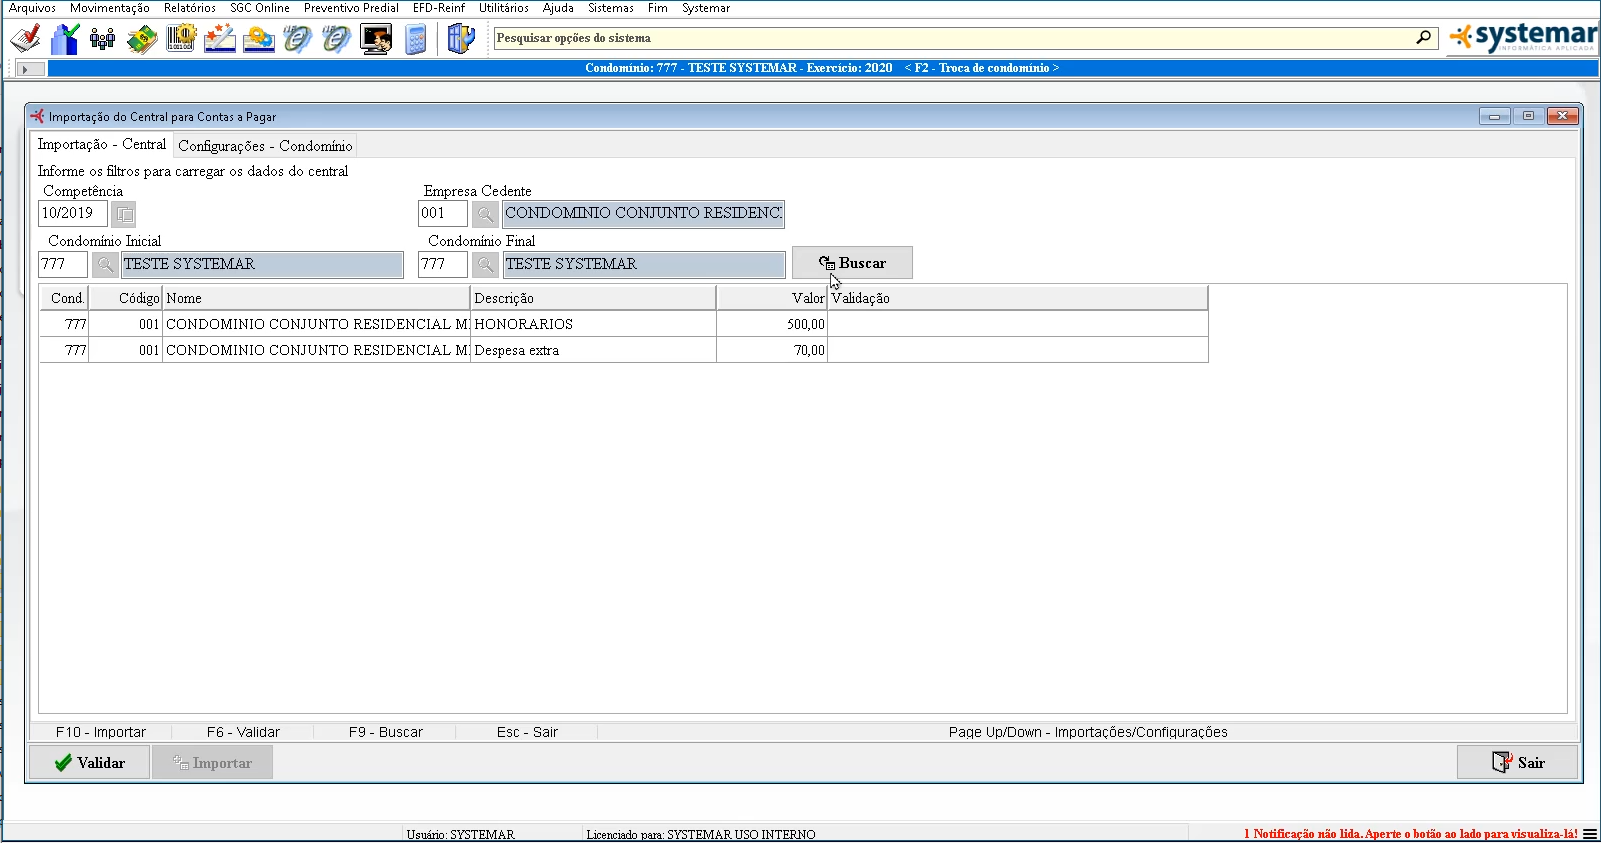This screenshot has width=1601, height=843.
Task: Click the Pesquisar opções do sistema search field
Action: pos(950,38)
